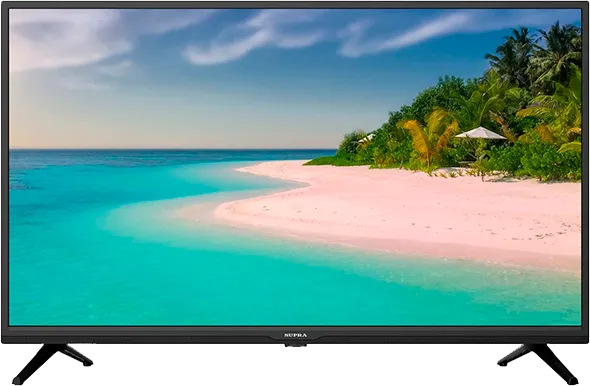Click the small second umbrella among the bushes
This screenshot has height=386, width=590.
(x=366, y=138)
